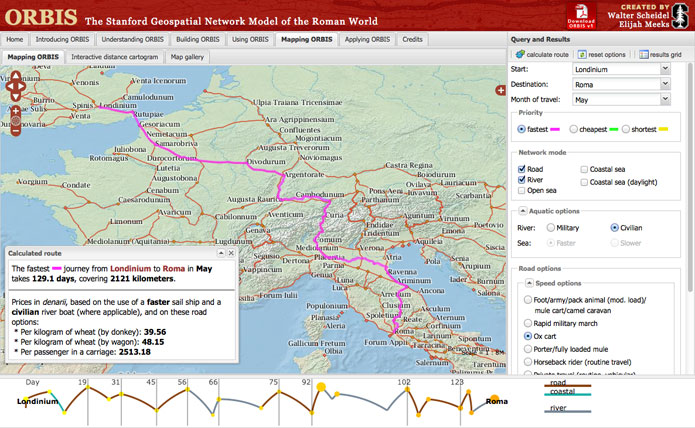Image resolution: width=695 pixels, height=428 pixels.
Task: Open the Destination dropdown
Action: tap(665, 84)
